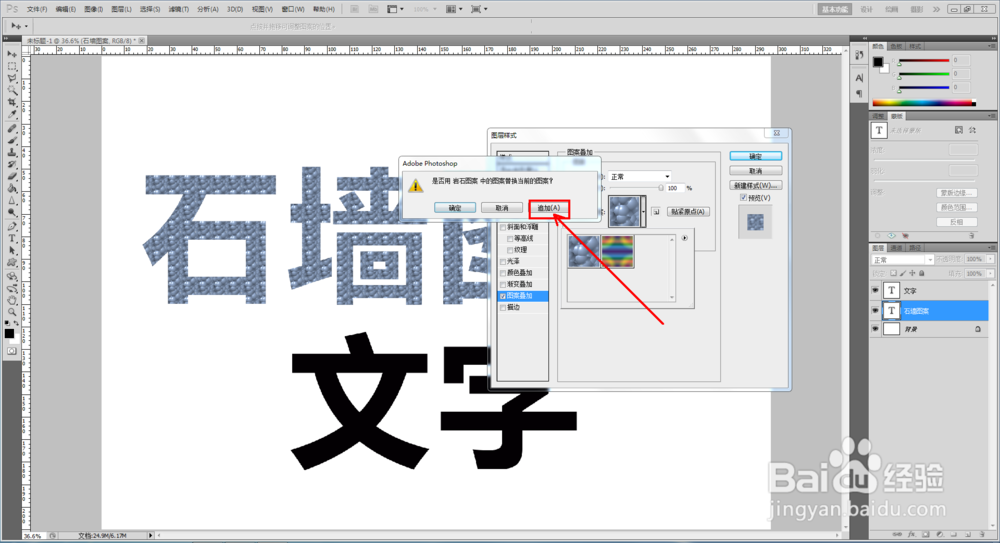Click the foreground color swatch in Color panel
This screenshot has height=543, width=1000.
click(x=878, y=62)
